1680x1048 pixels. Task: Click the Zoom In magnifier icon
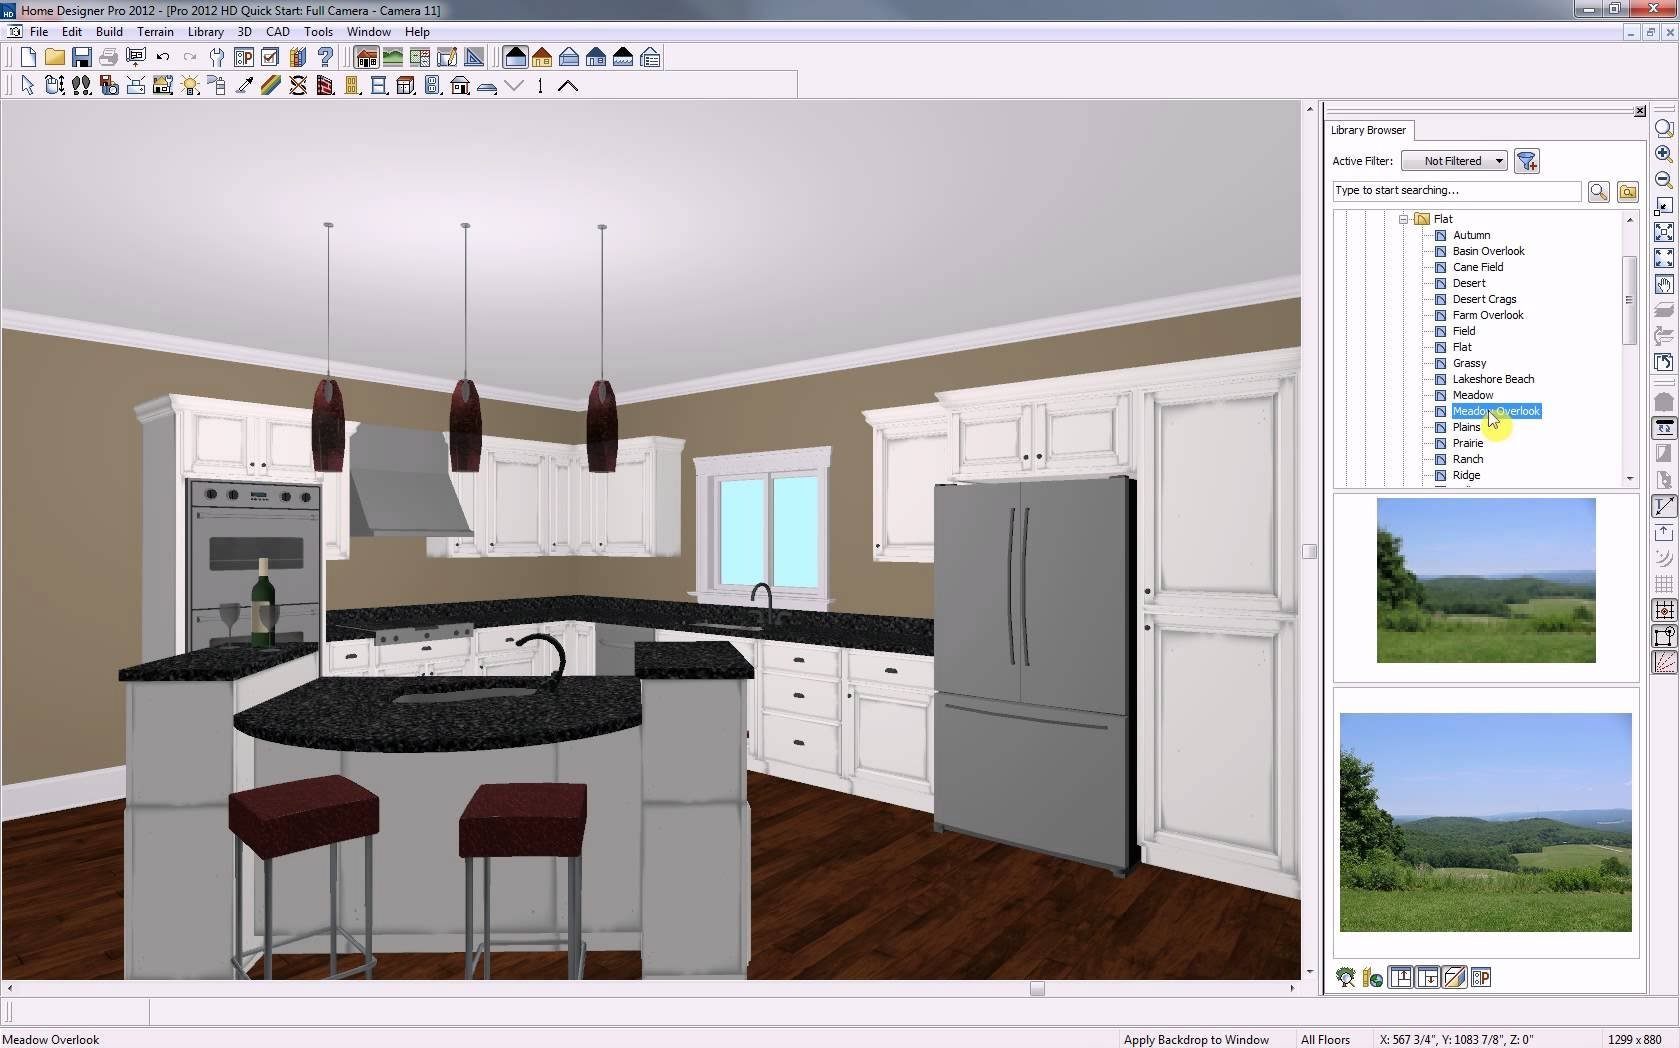point(1663,154)
